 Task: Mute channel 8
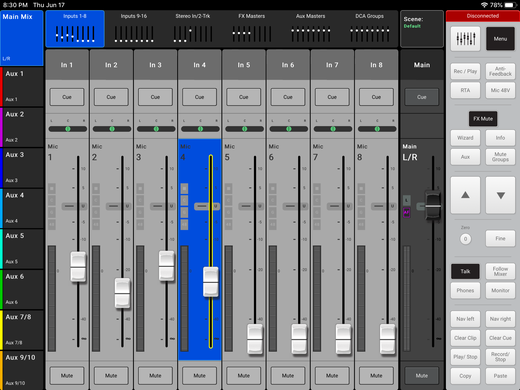(376, 376)
